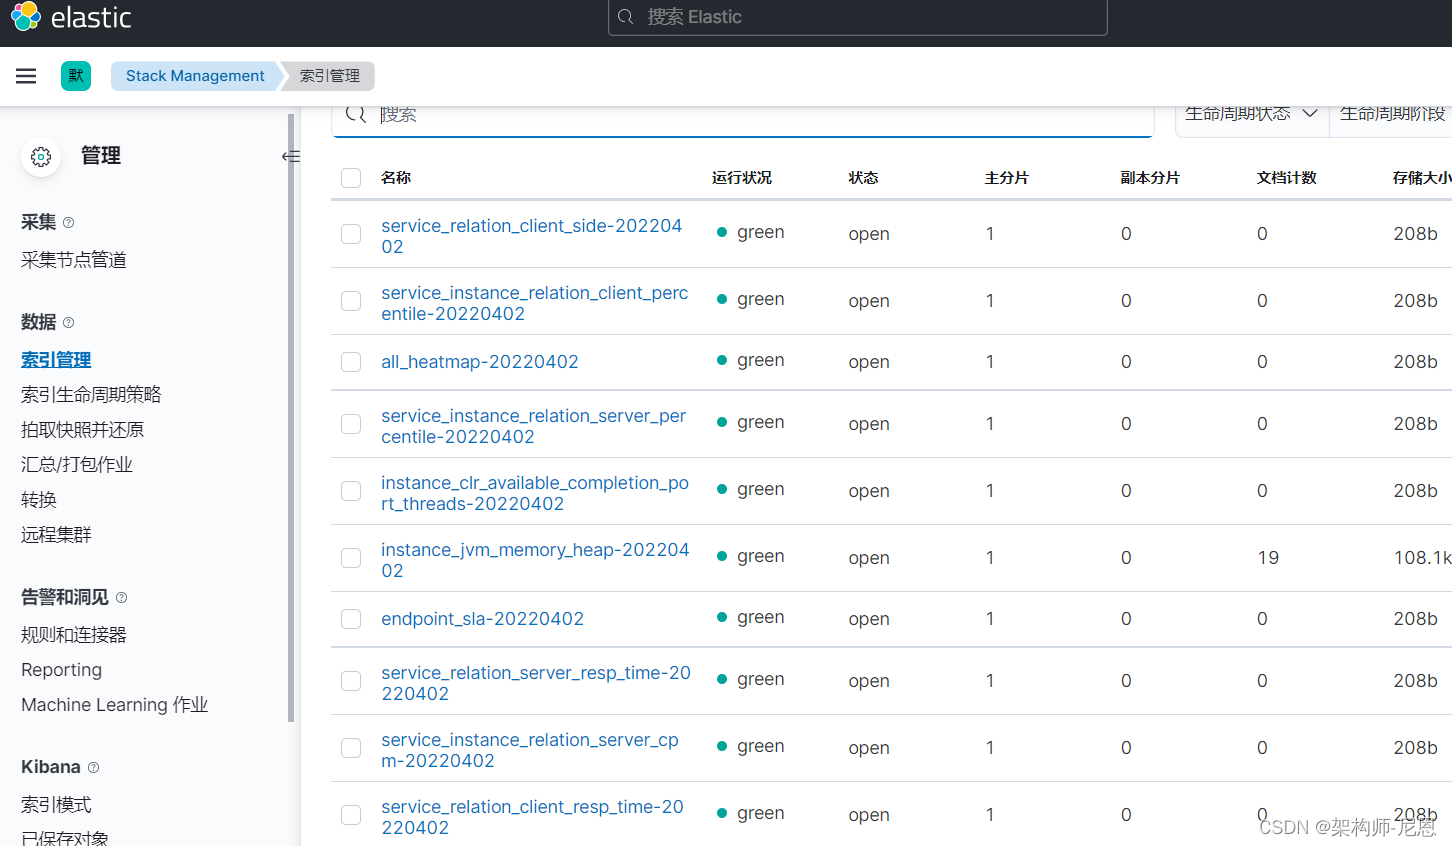The image size is (1452, 846).
Task: Open 索引模式 in sidebar
Action: pos(56,805)
